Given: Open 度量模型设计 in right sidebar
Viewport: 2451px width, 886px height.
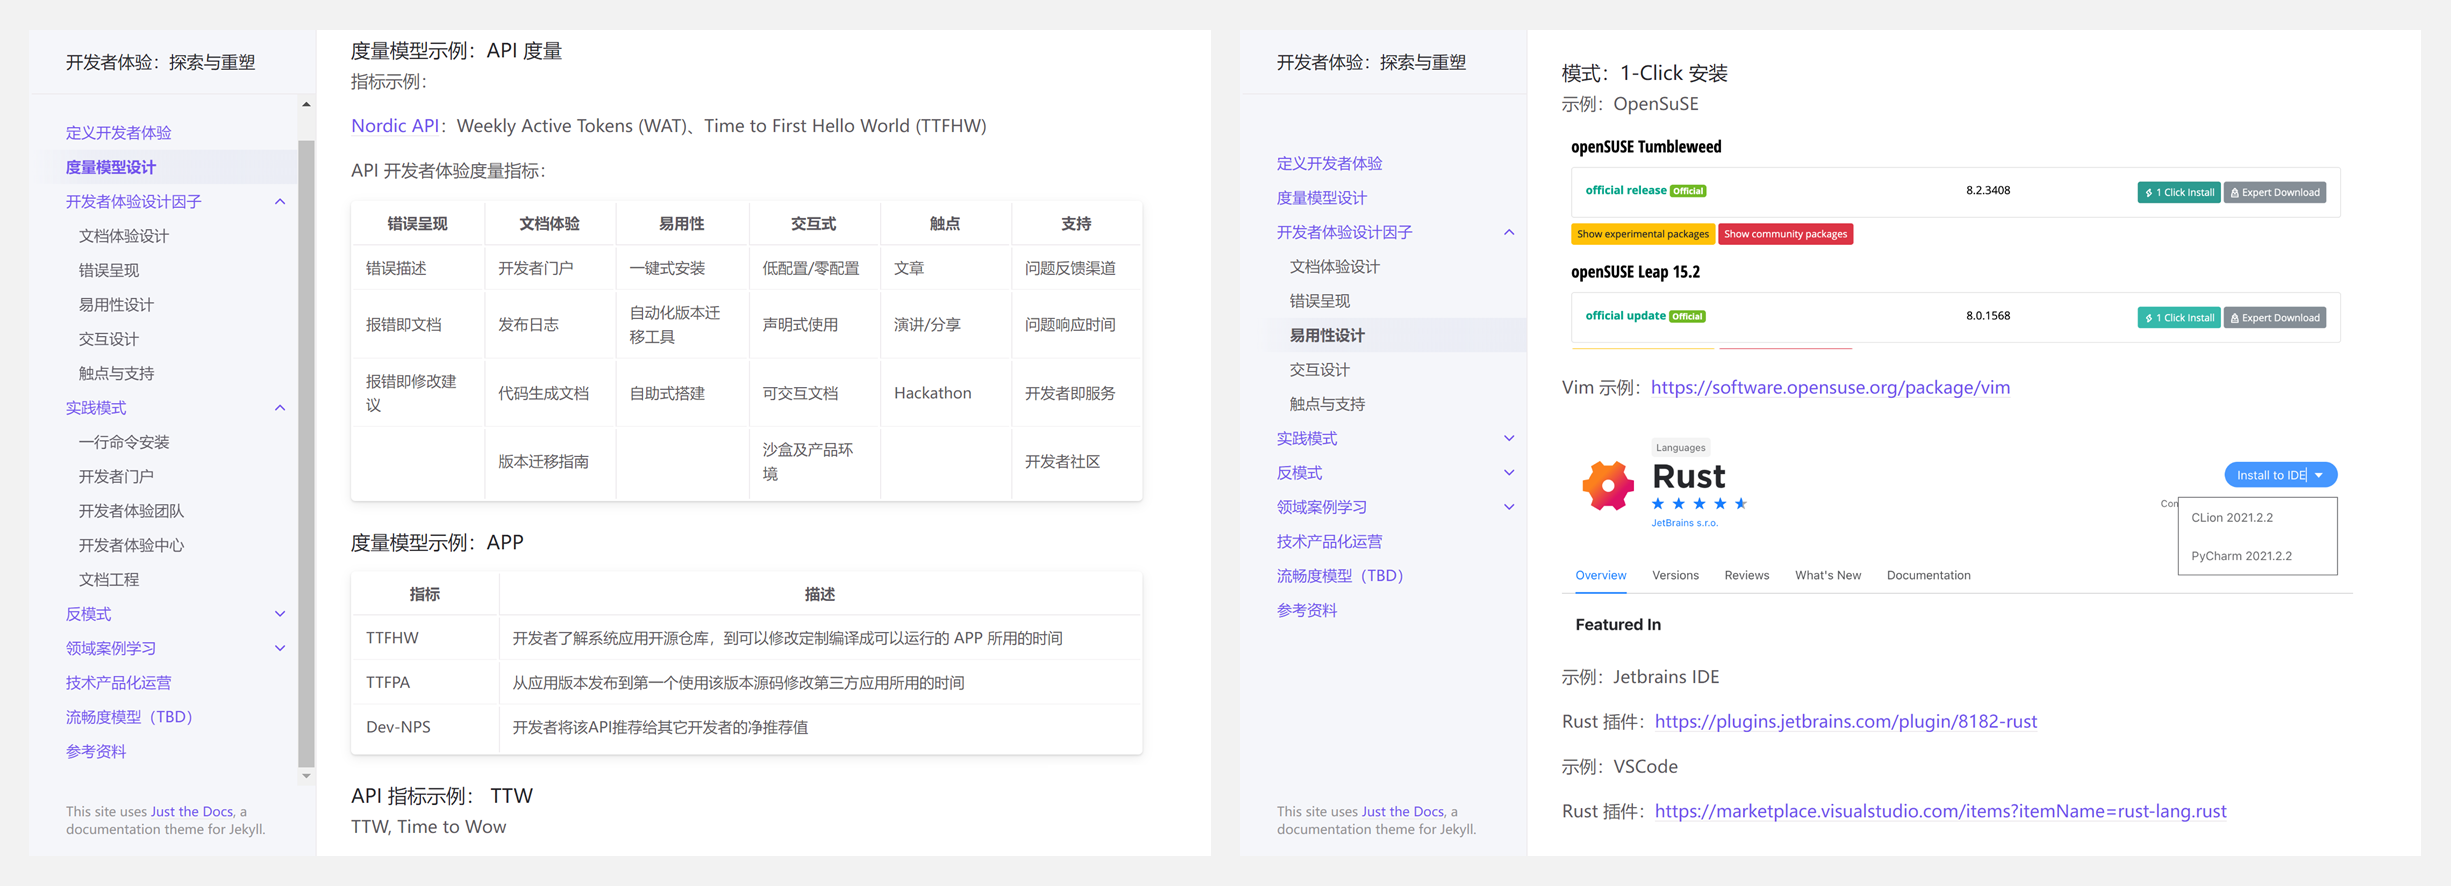Looking at the screenshot, I should tap(1322, 198).
